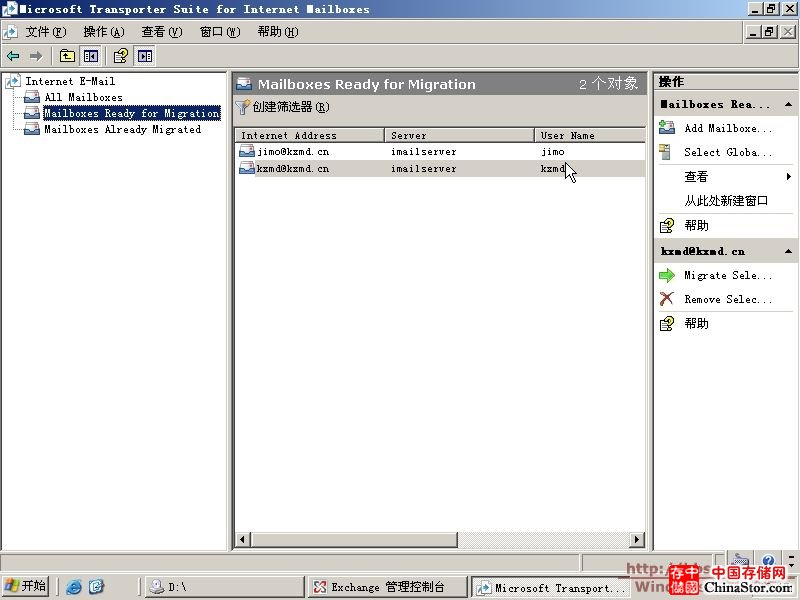This screenshot has width=800, height=600.
Task: Toggle the Show/Hide action pane icon
Action: (145, 56)
